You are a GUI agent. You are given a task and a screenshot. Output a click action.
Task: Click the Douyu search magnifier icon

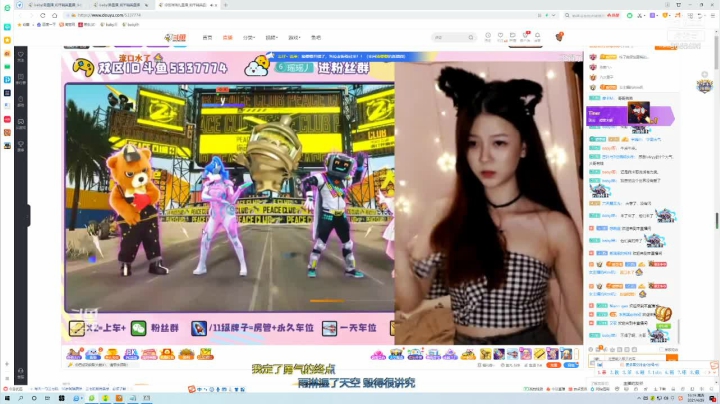[471, 37]
